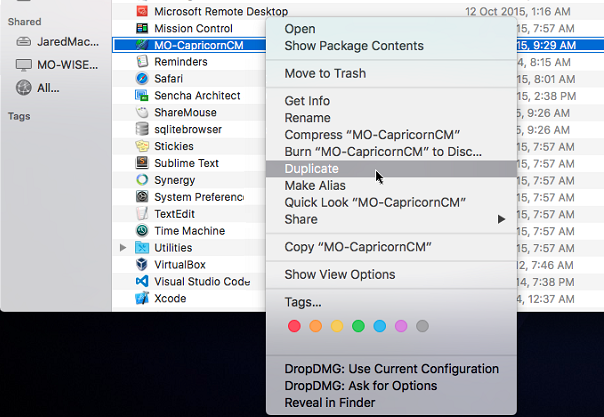Select Reveal in Finder
The image size is (604, 417).
[391, 403]
